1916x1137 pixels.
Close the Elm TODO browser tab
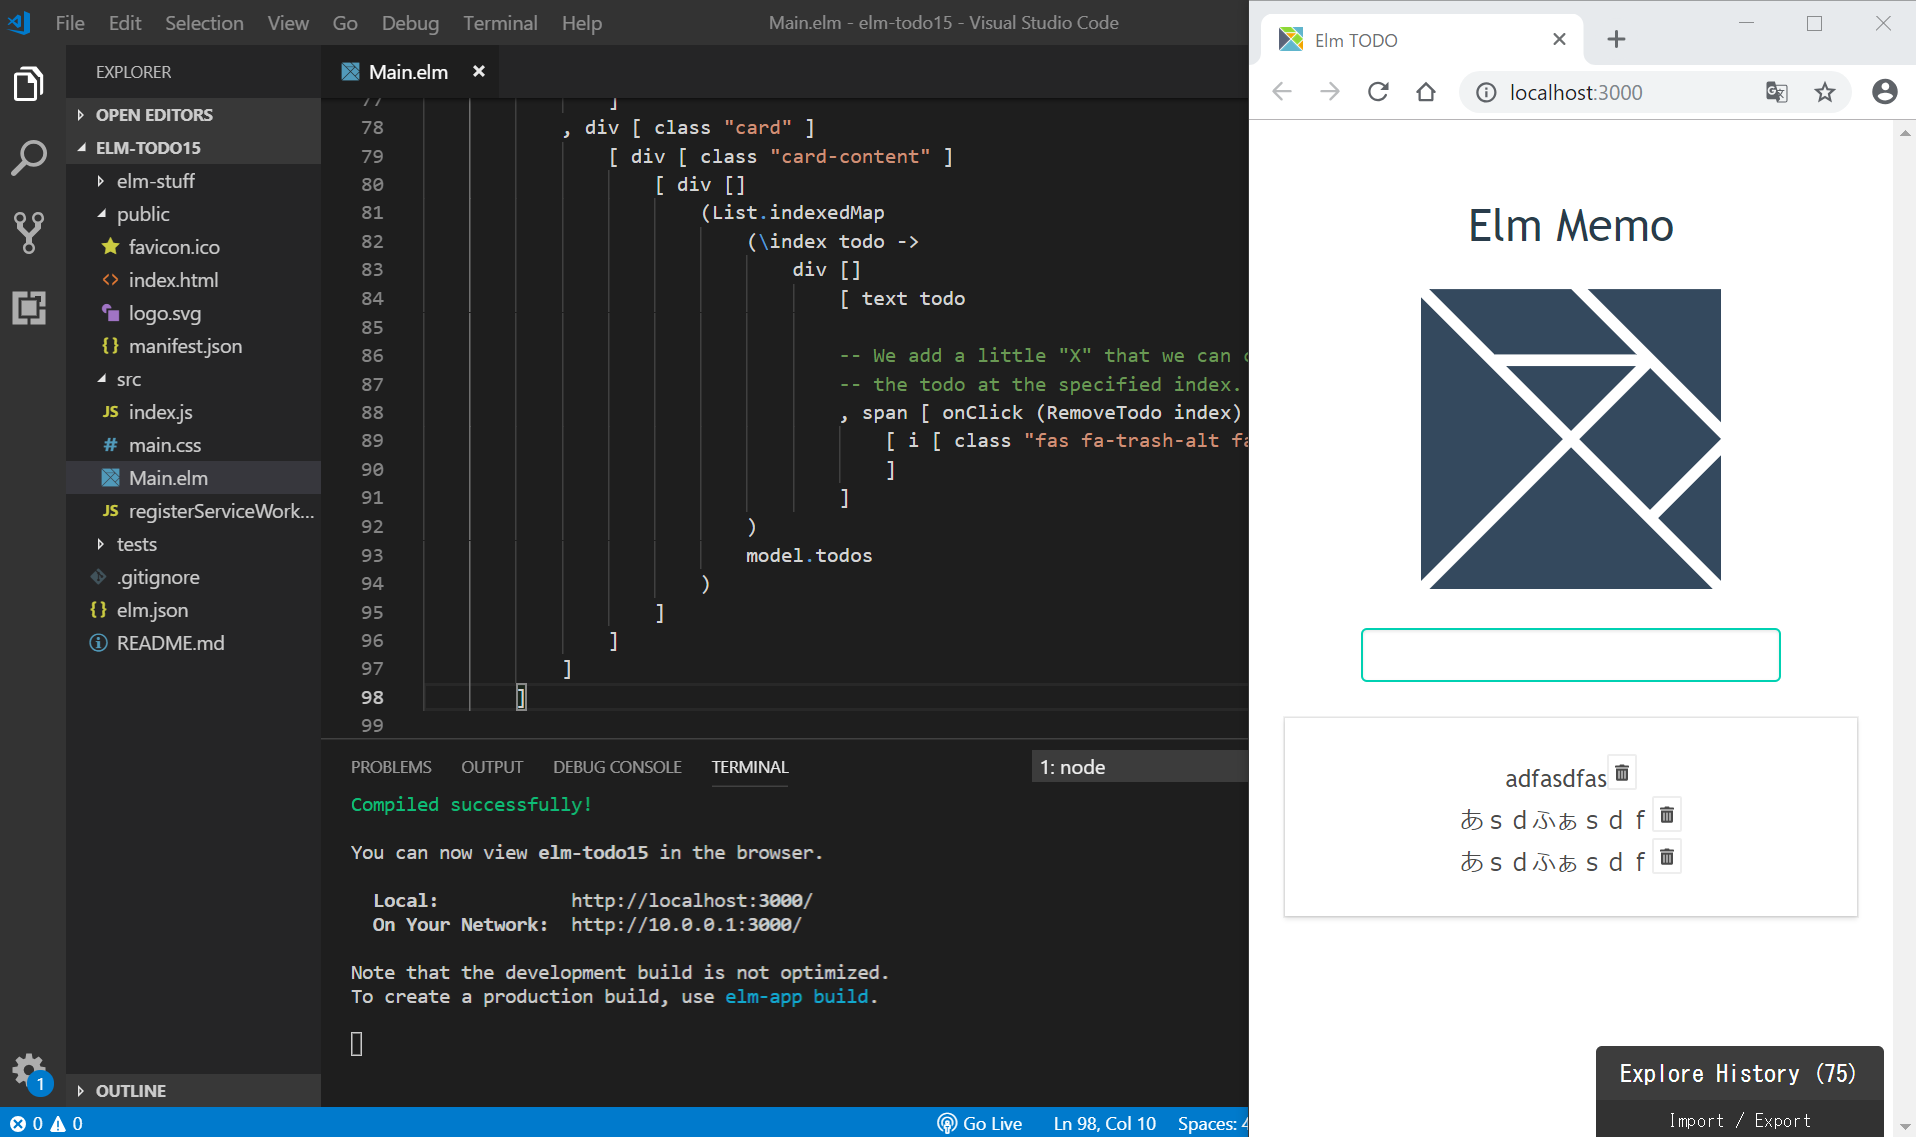pyautogui.click(x=1559, y=39)
